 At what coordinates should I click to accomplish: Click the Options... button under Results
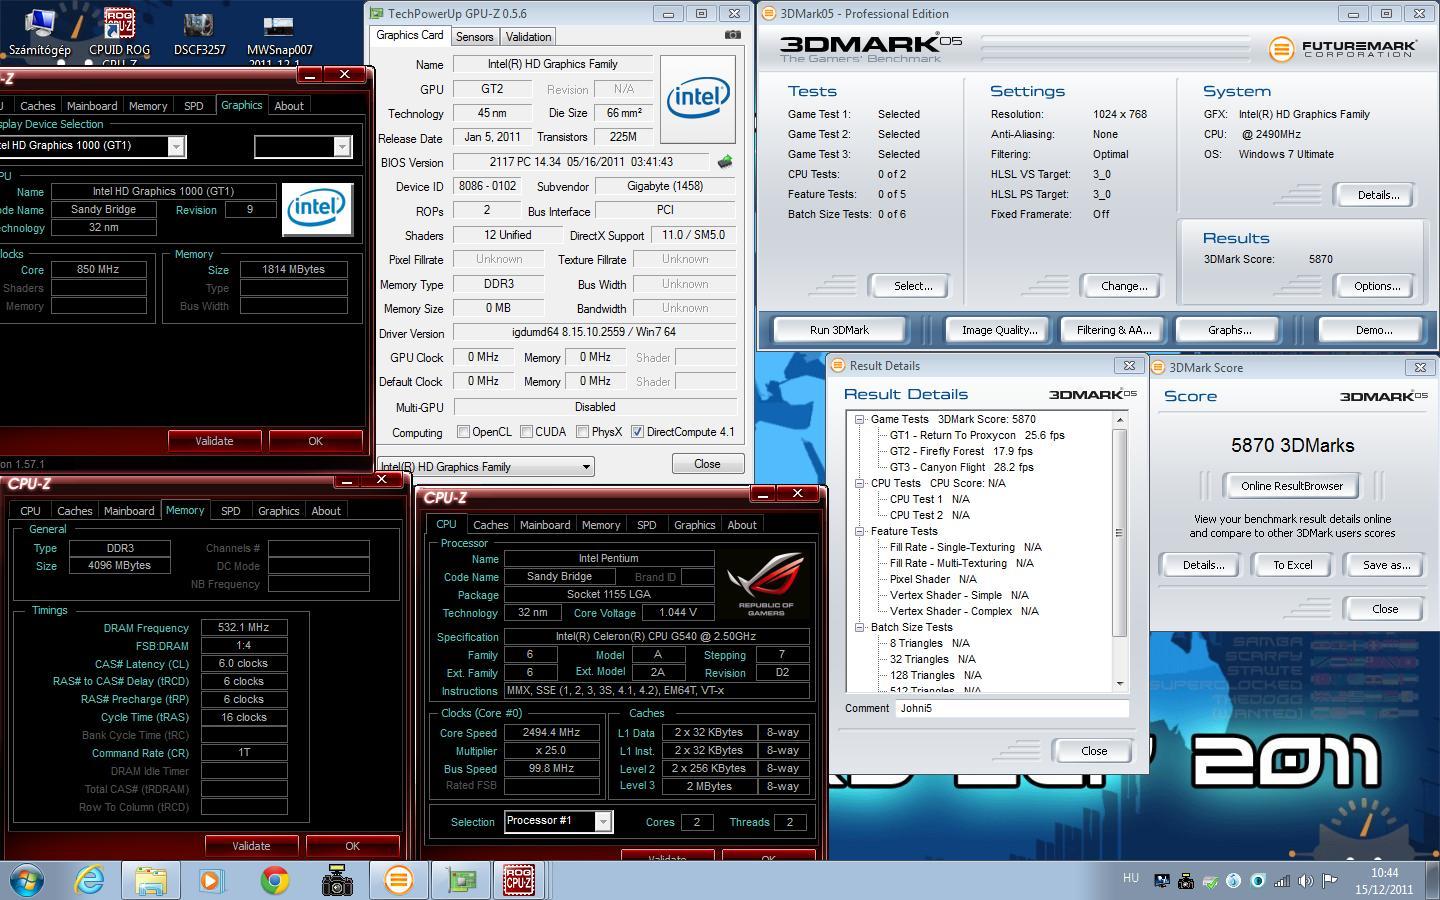[x=1376, y=286]
